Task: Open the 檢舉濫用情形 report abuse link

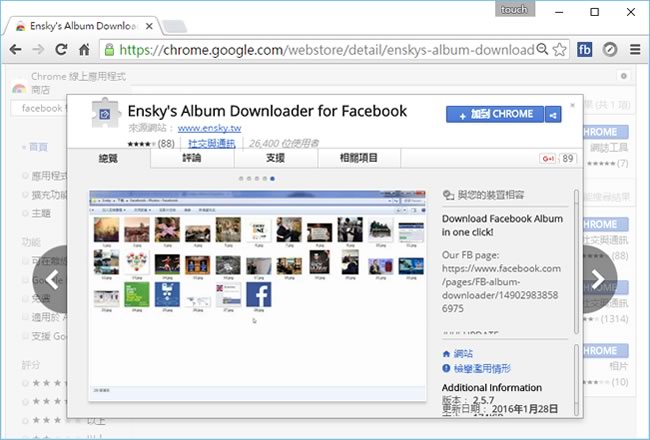Action: (x=476, y=368)
